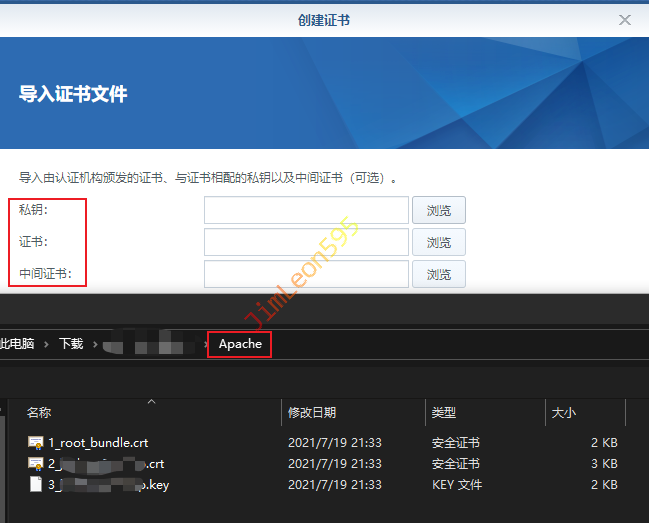
Task: Sort files by 大小 column
Action: click(x=563, y=412)
